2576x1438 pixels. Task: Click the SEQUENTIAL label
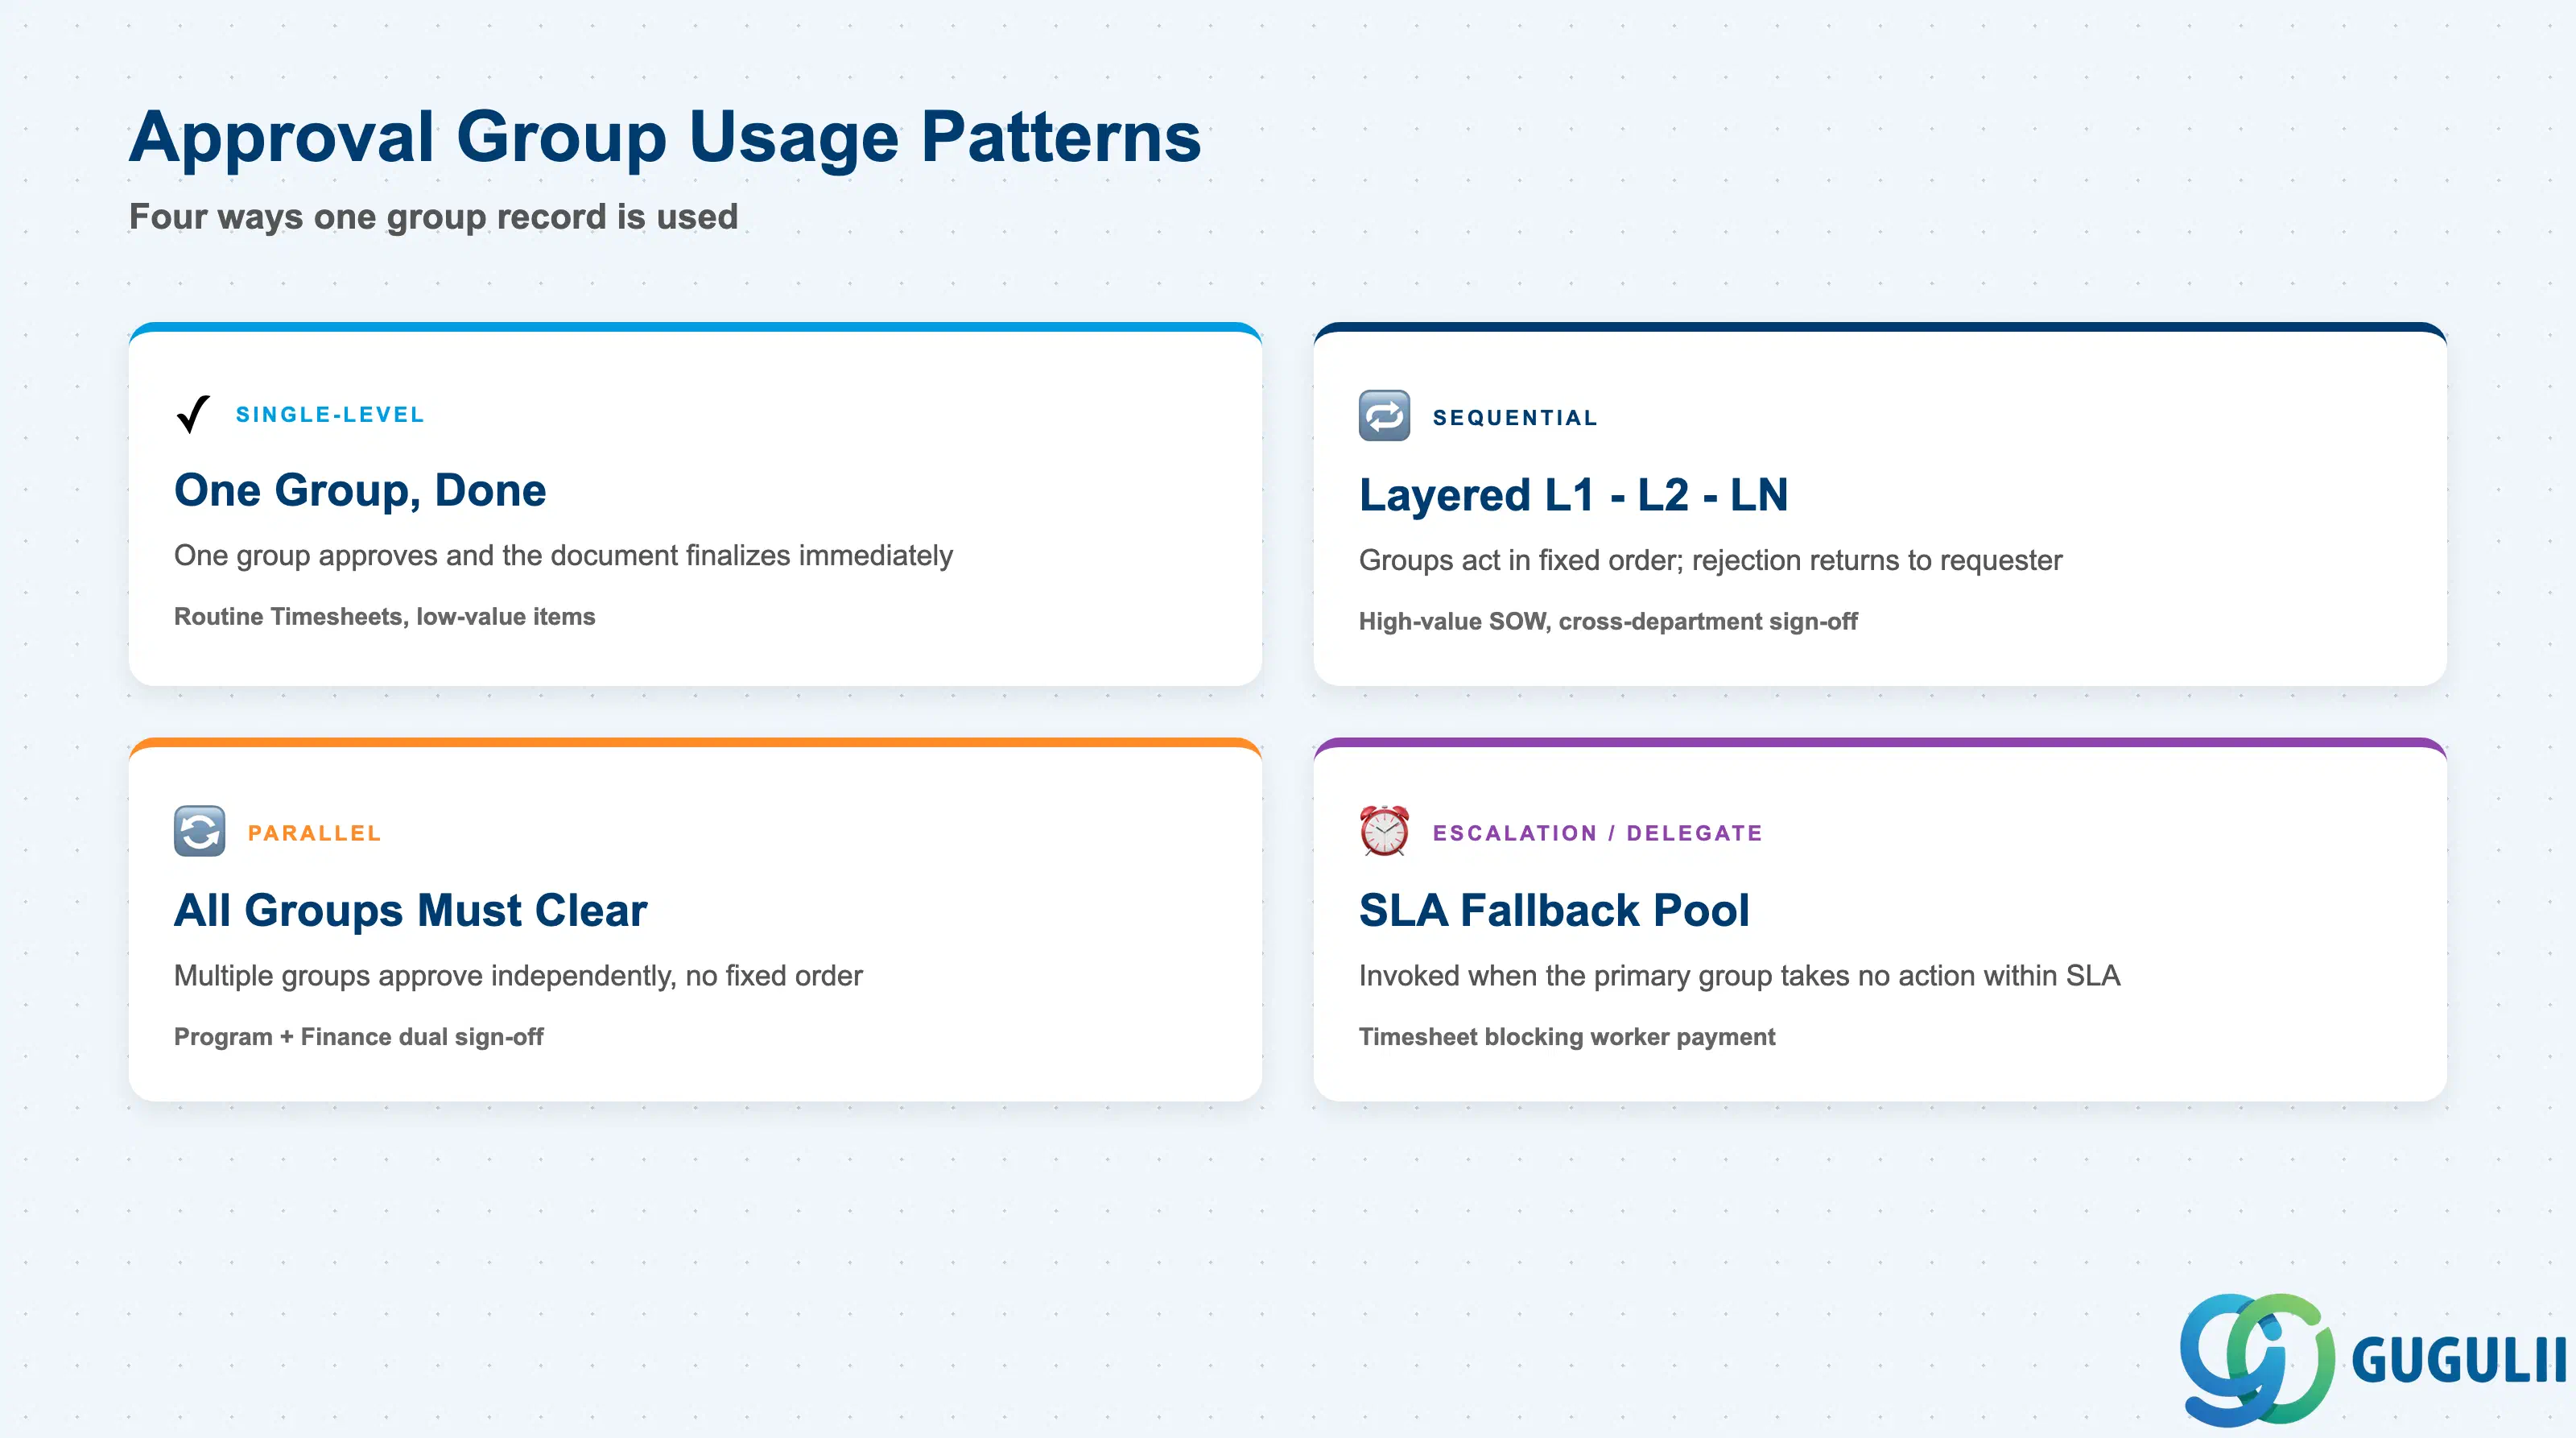pos(1515,418)
